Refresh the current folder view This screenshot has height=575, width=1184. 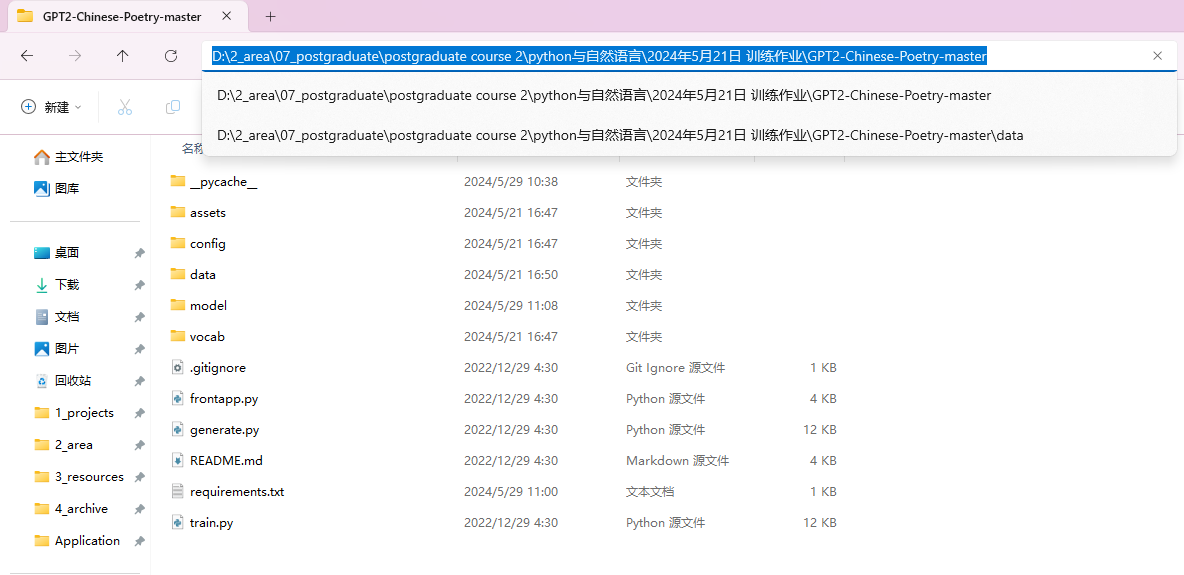pos(171,56)
